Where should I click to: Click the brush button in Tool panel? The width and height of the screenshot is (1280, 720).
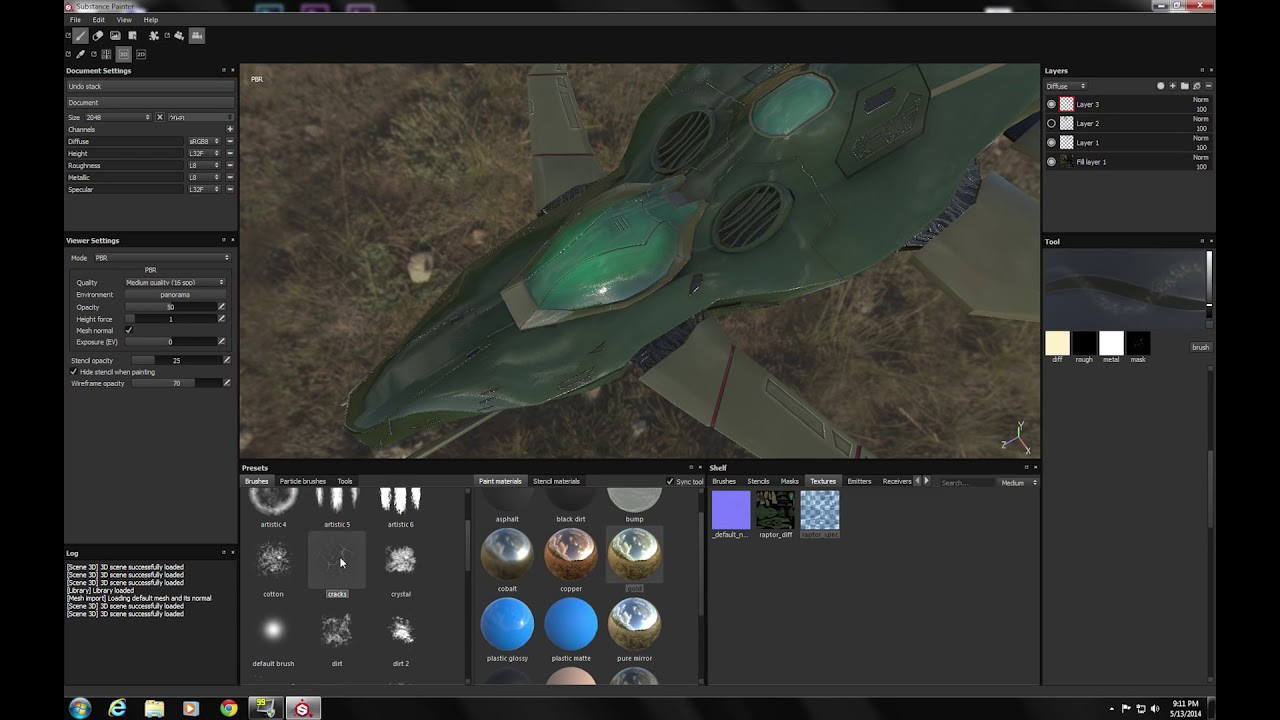(1200, 347)
